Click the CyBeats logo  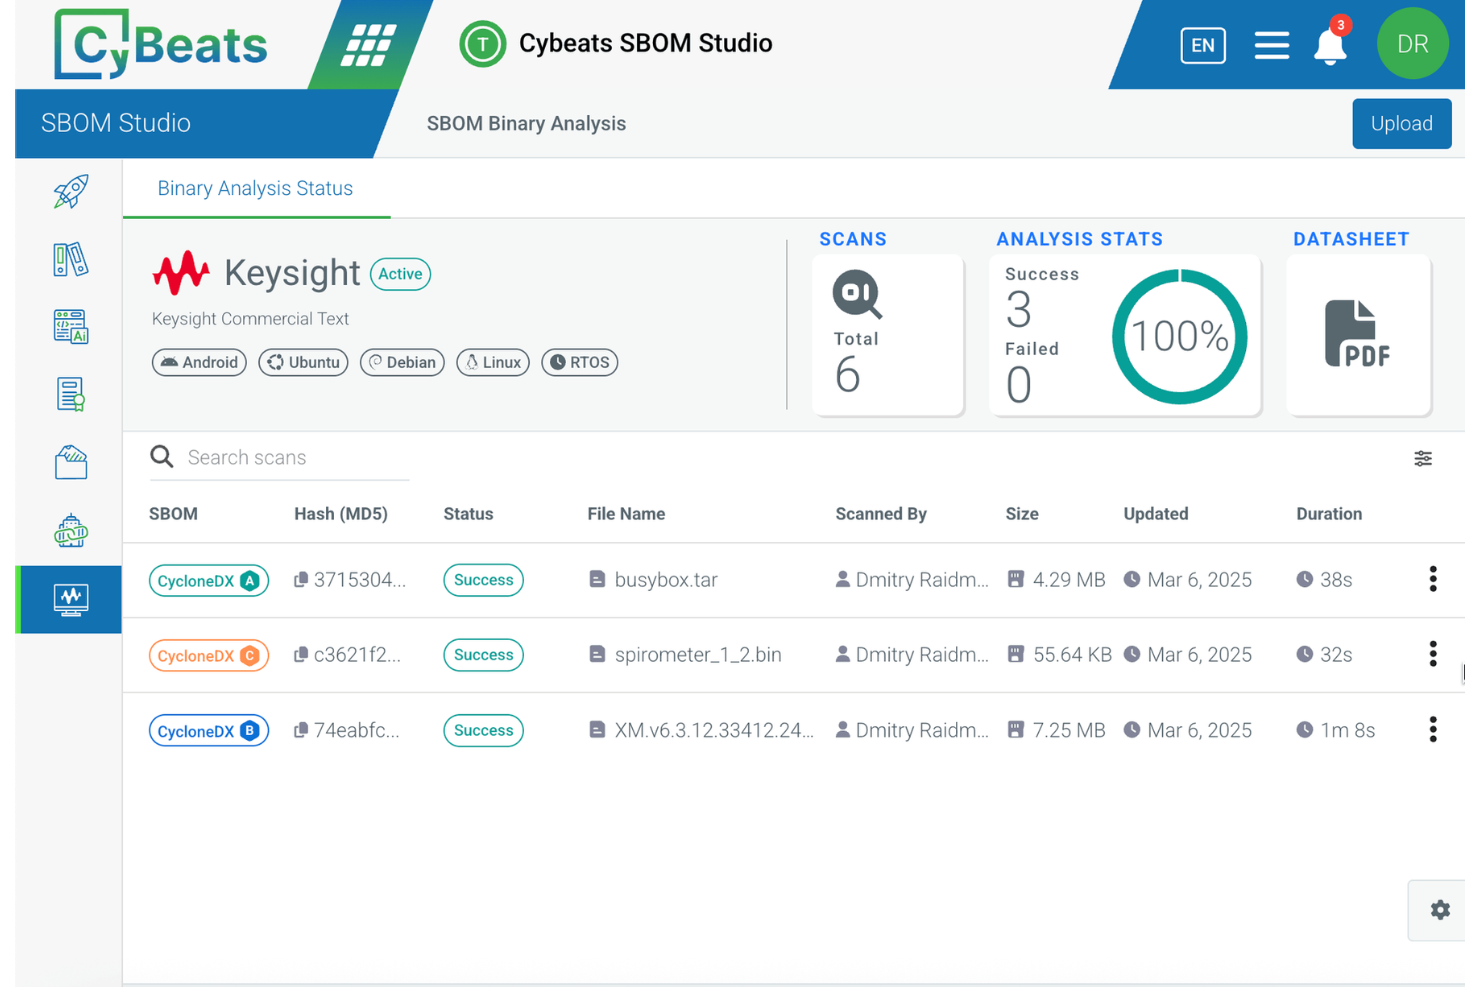(160, 44)
